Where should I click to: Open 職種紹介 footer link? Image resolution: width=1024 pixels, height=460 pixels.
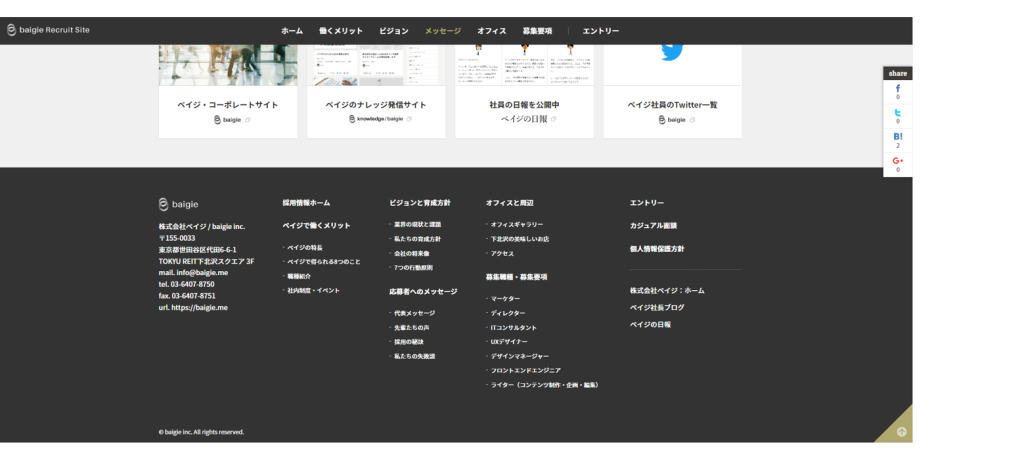pyautogui.click(x=299, y=276)
